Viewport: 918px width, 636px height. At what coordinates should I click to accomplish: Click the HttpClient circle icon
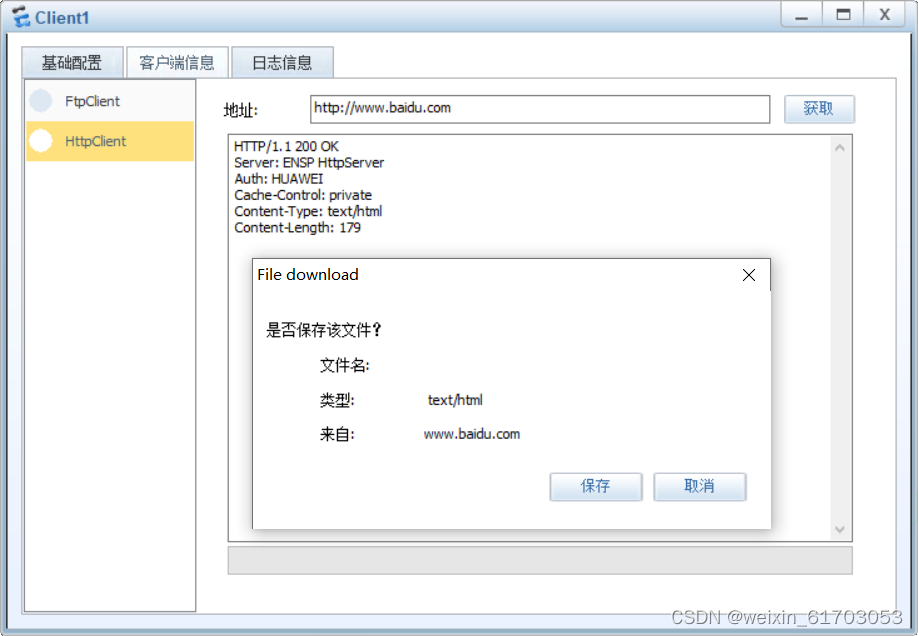tap(41, 141)
